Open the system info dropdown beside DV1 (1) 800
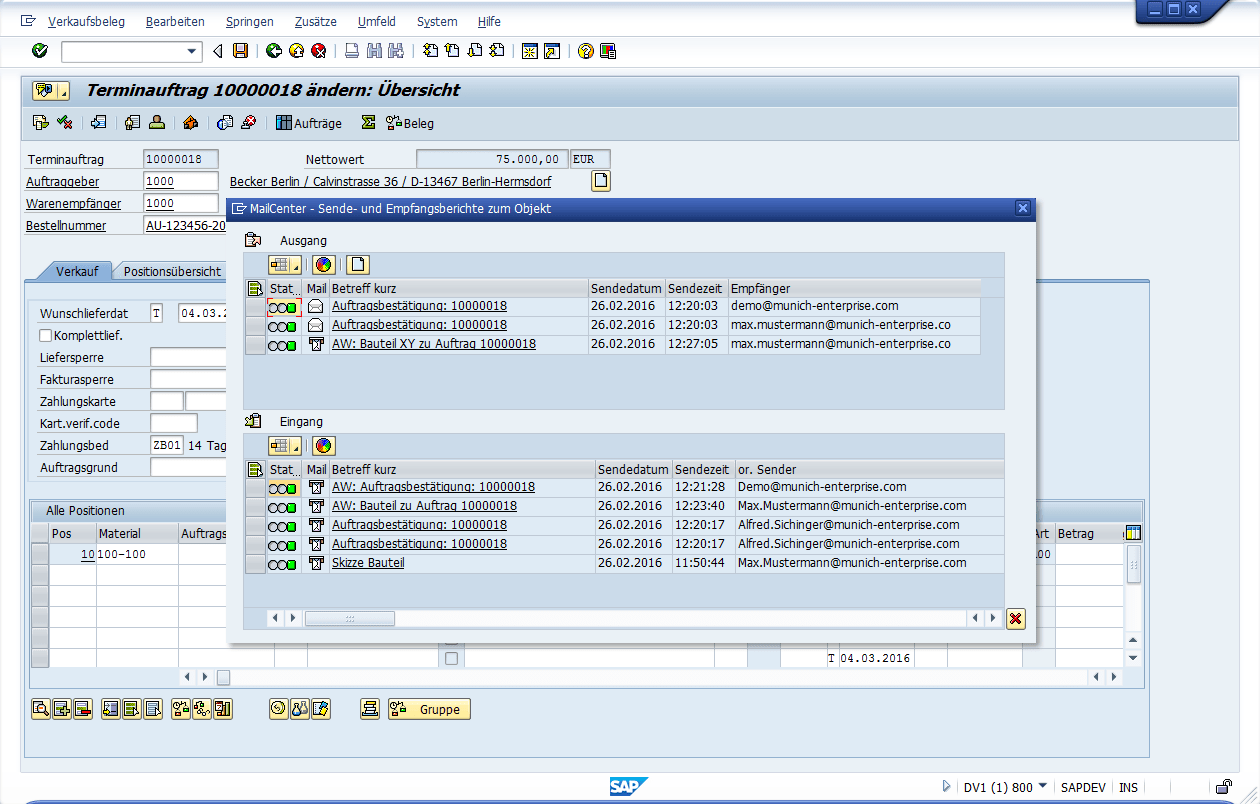The height and width of the screenshot is (804, 1260). pyautogui.click(x=1043, y=786)
